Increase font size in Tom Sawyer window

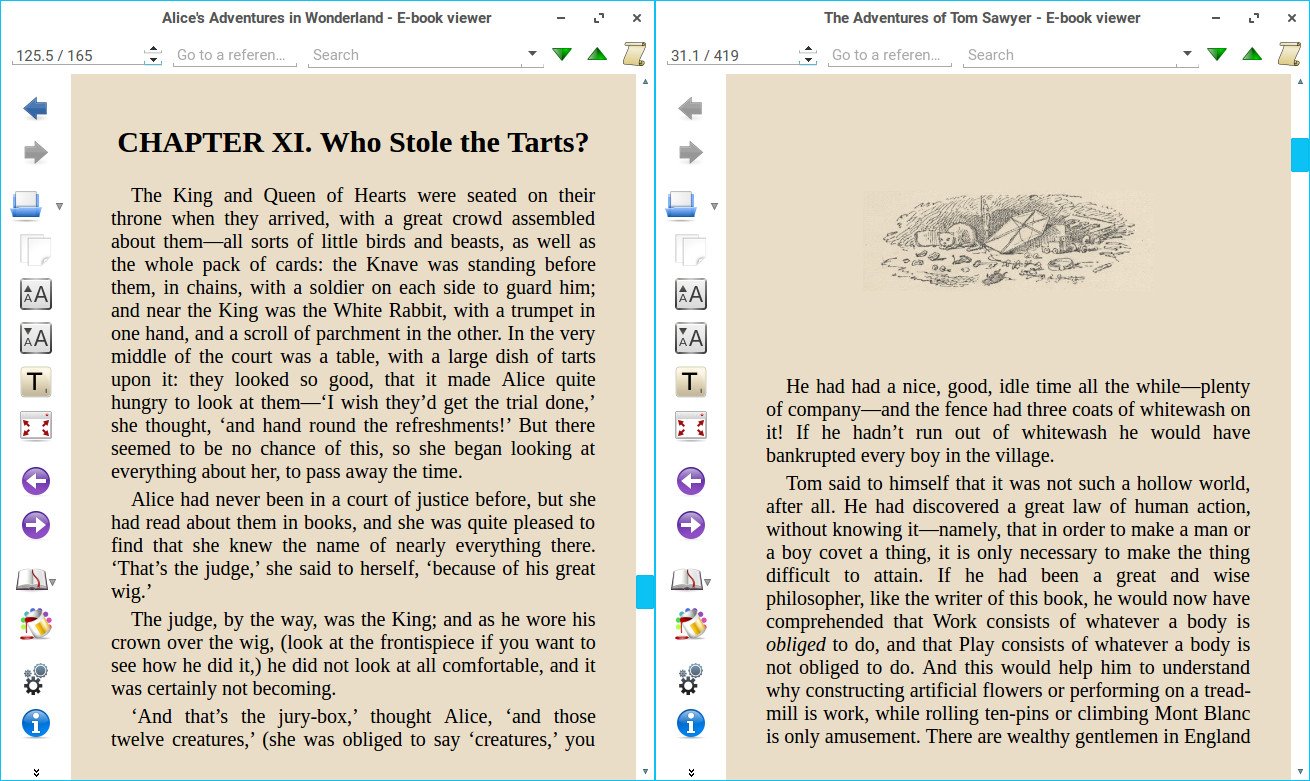pyautogui.click(x=691, y=295)
